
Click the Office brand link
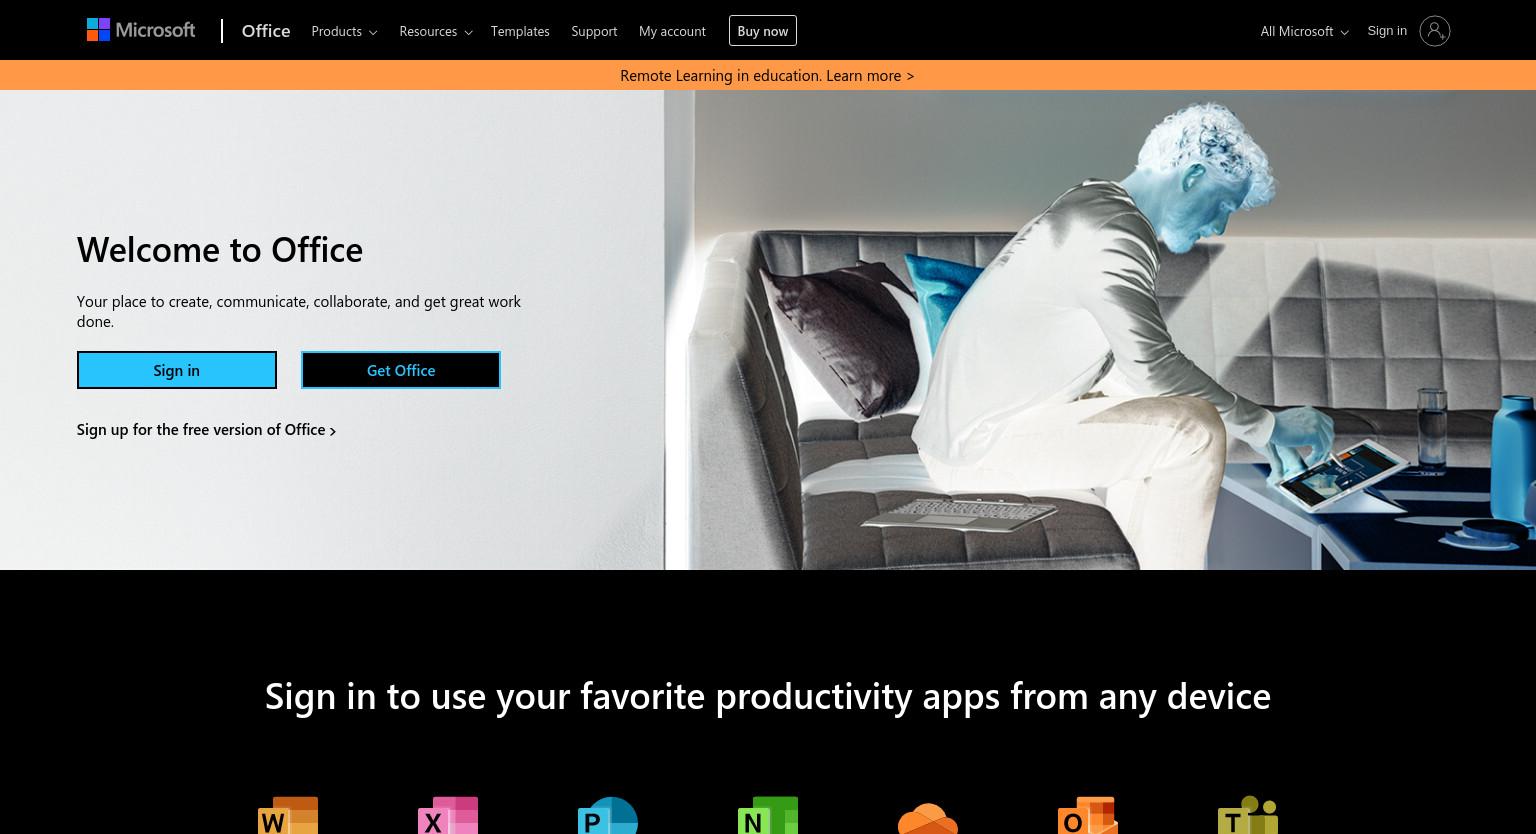click(x=266, y=31)
